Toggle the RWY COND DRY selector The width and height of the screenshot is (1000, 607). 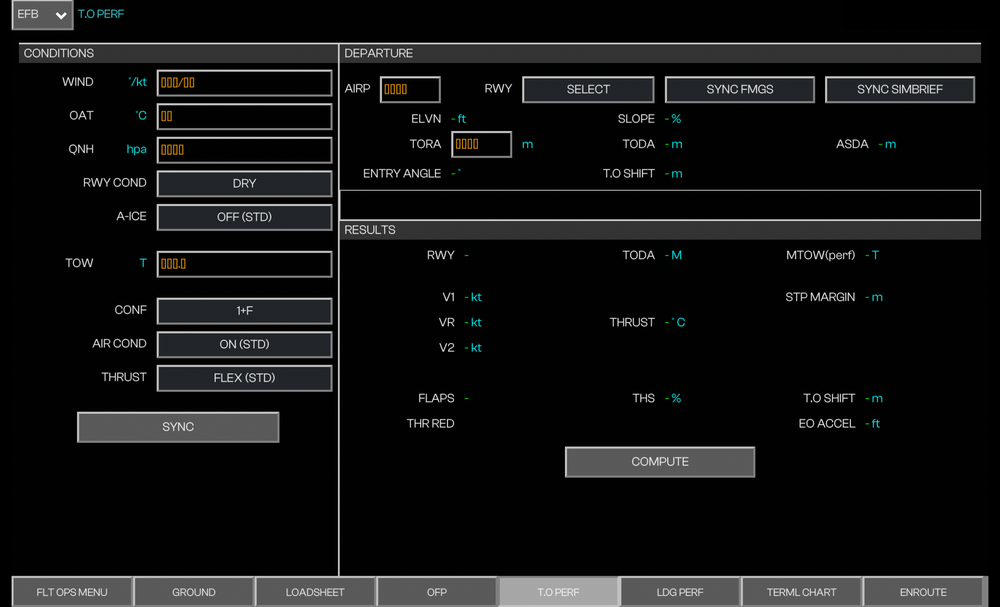tap(244, 184)
